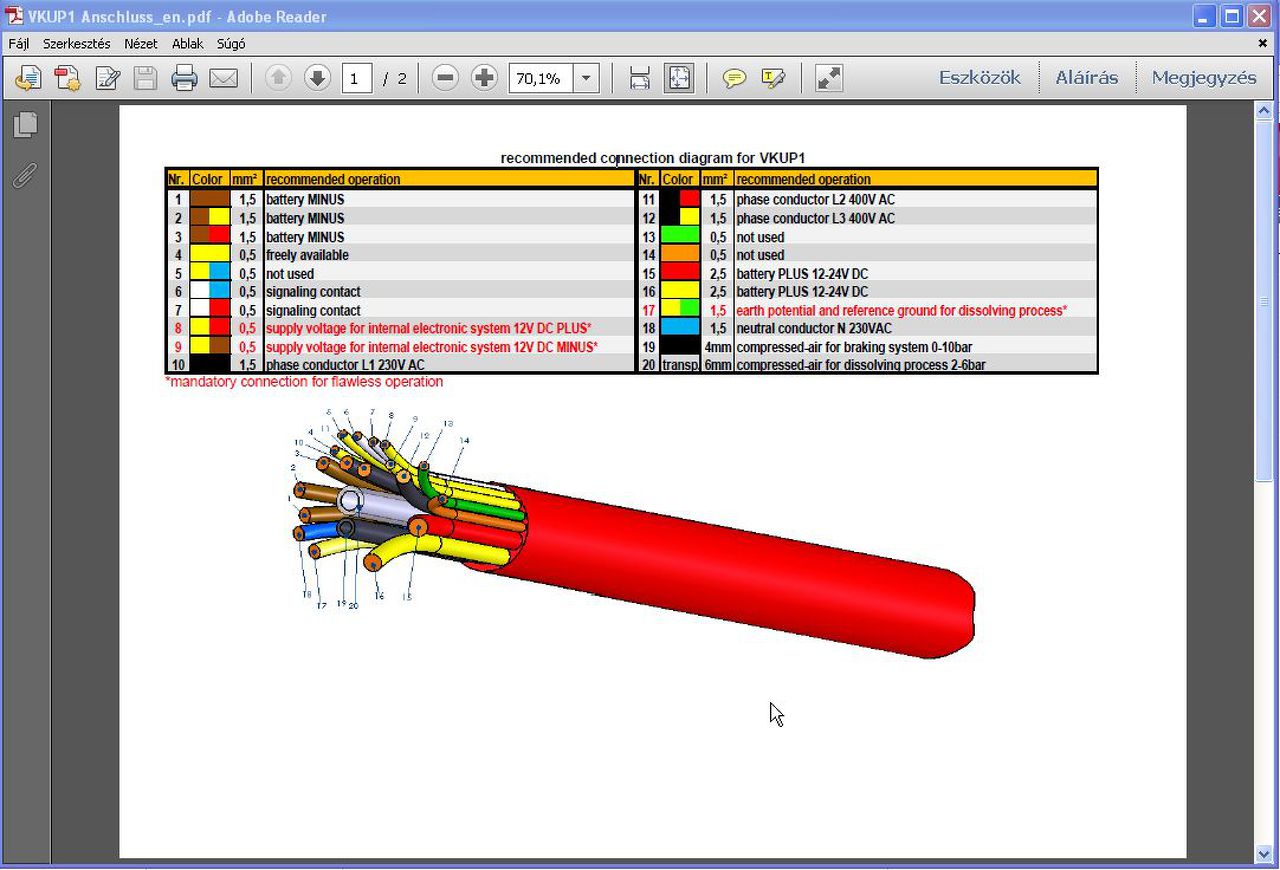
Task: Switch to read mode view
Action: pos(829,78)
